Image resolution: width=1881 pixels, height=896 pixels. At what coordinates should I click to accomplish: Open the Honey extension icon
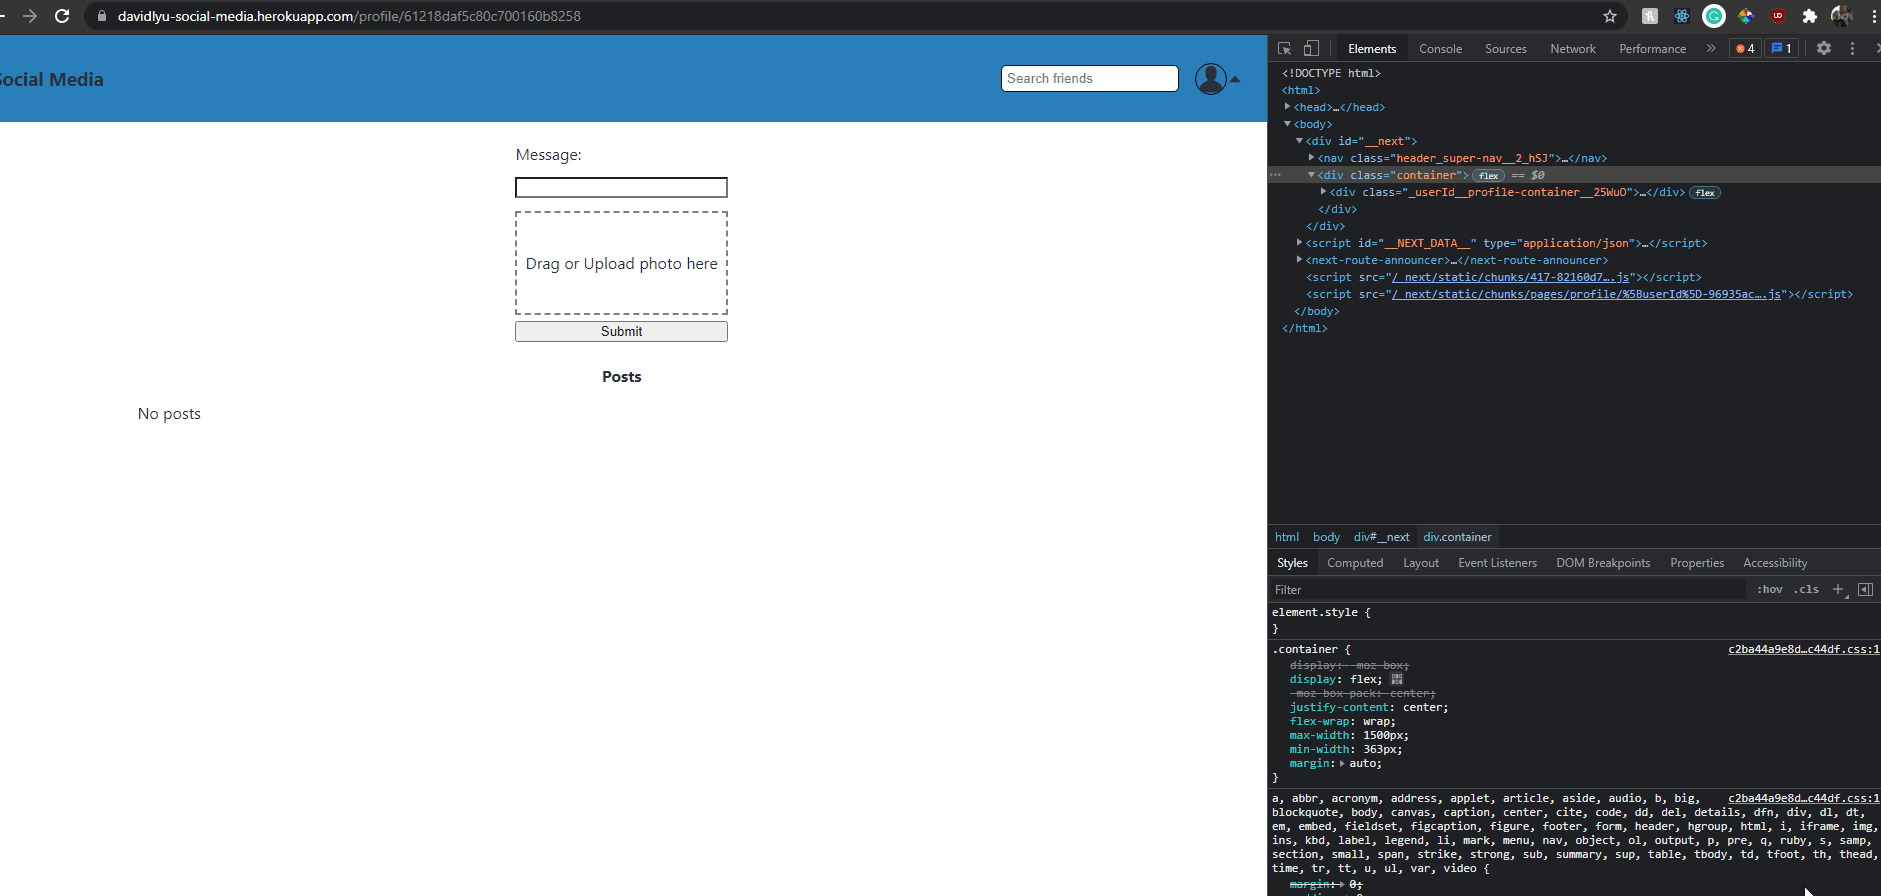click(x=1650, y=16)
